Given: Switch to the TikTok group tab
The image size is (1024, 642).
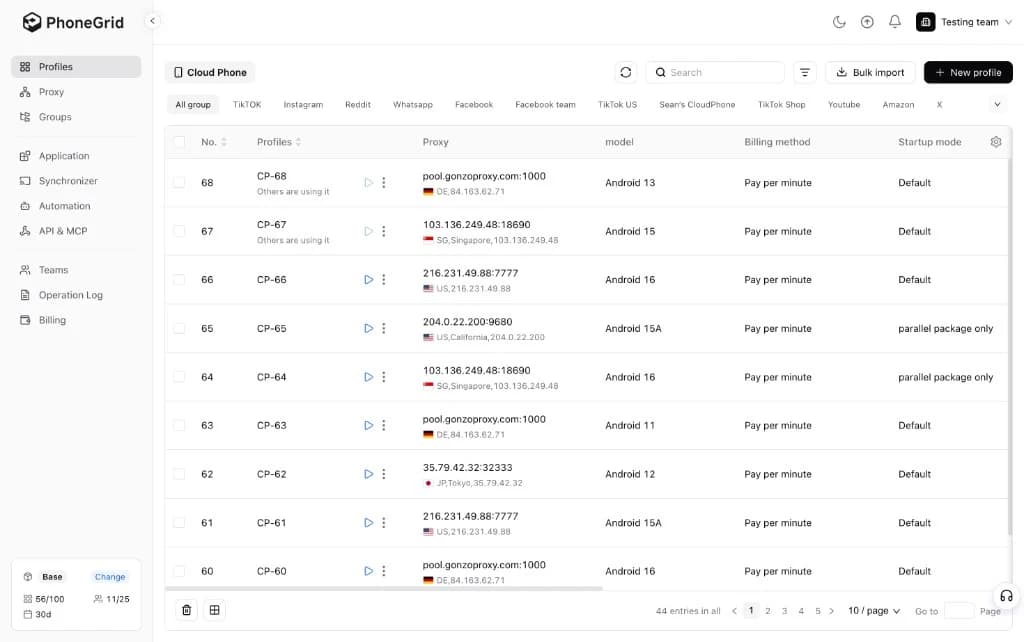Looking at the screenshot, I should click(247, 103).
